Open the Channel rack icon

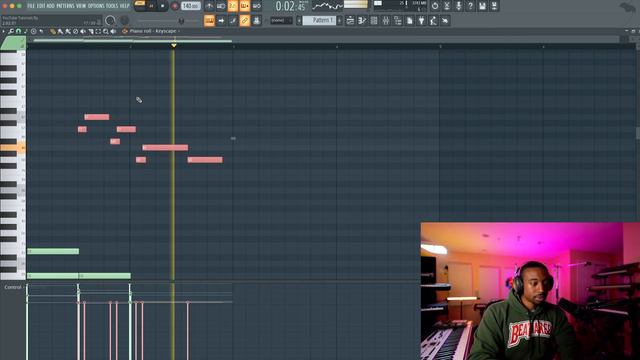coord(374,20)
